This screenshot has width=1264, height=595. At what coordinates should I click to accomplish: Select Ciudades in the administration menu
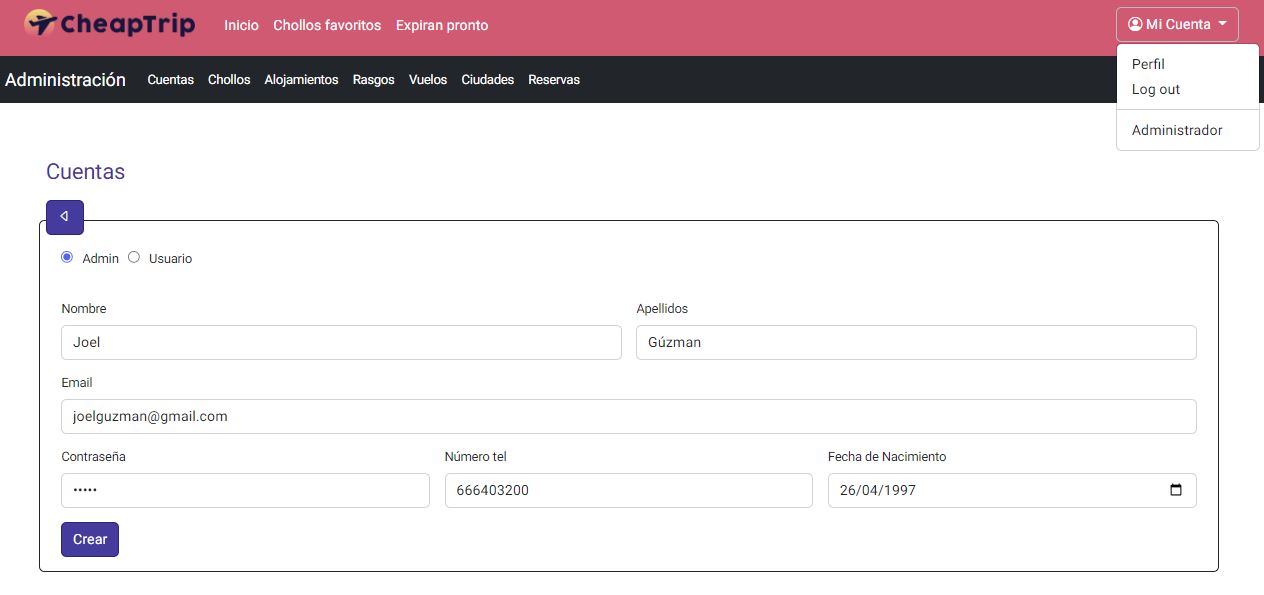click(x=487, y=80)
